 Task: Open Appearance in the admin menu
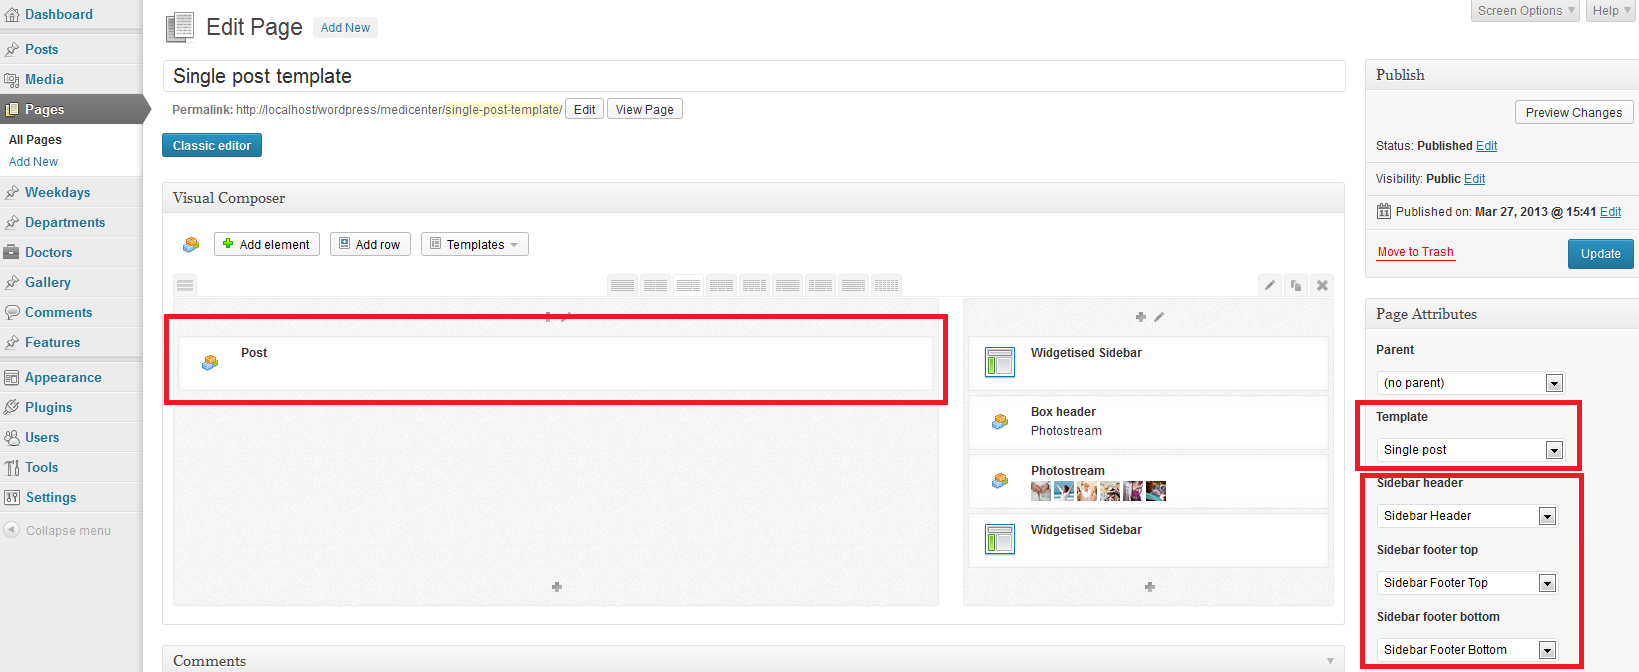(63, 377)
